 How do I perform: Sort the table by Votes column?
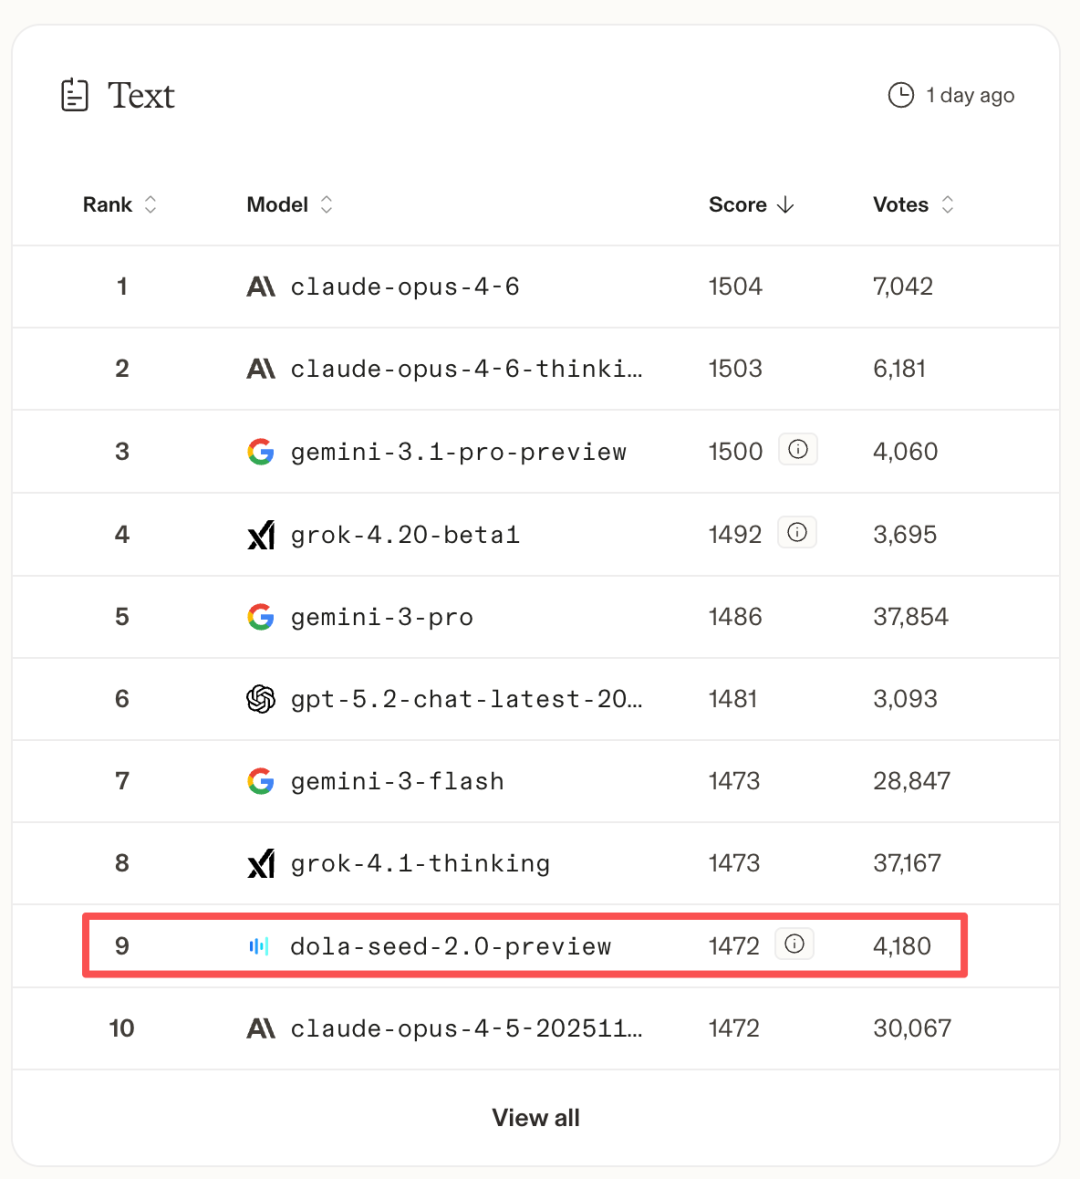(914, 205)
